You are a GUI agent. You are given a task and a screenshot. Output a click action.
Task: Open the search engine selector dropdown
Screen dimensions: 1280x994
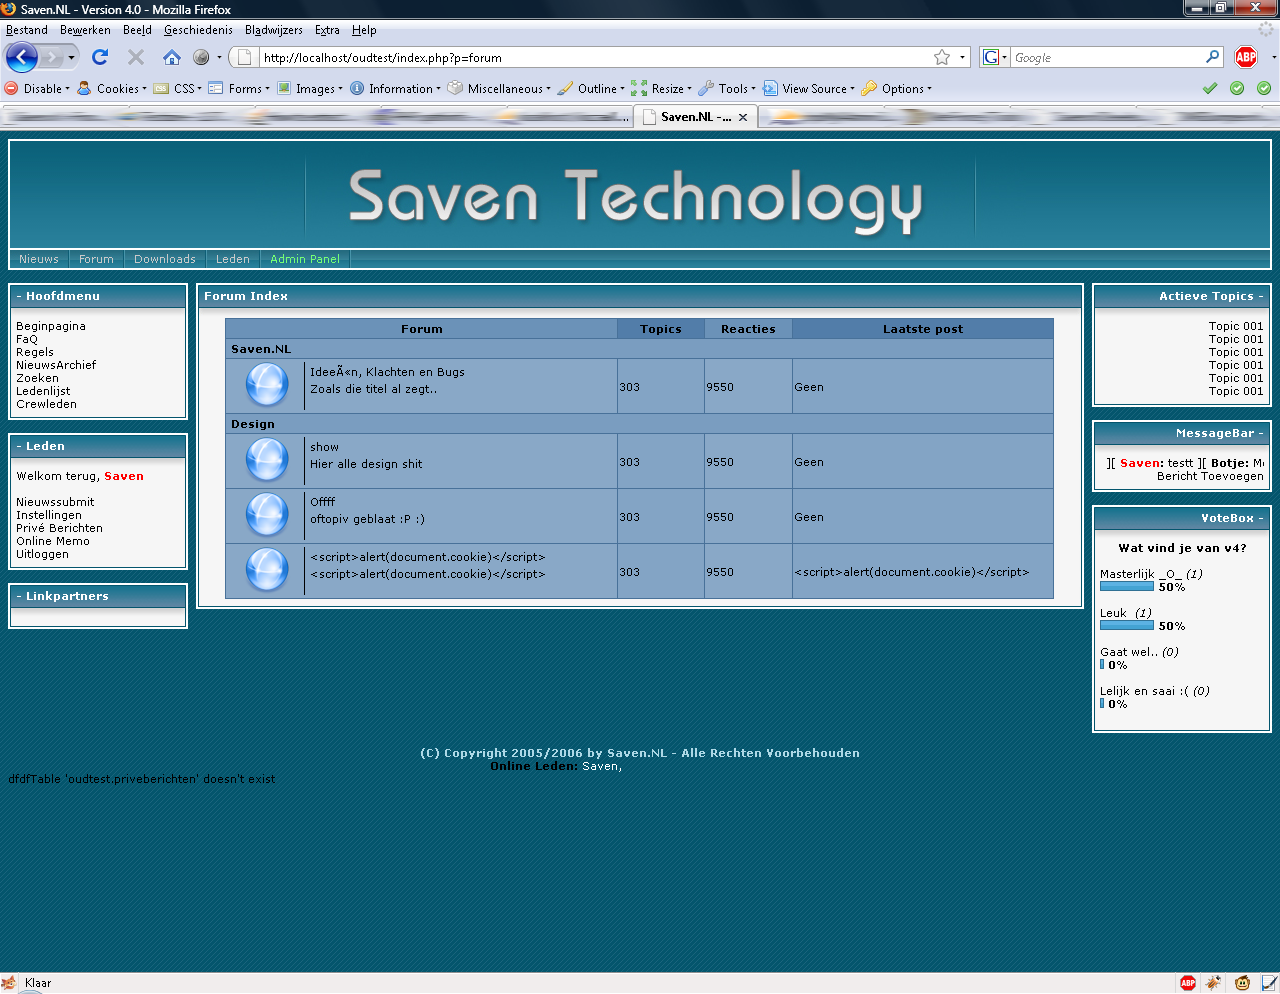coord(995,57)
